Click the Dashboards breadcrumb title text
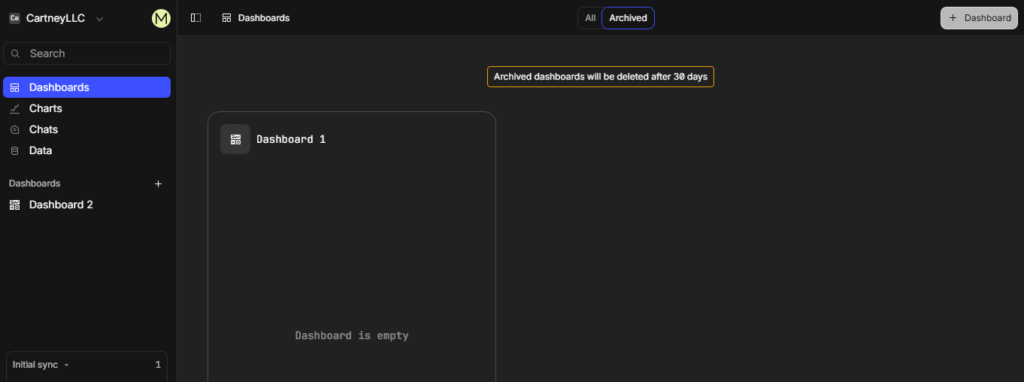Screen dimensions: 1024x382 [x=264, y=18]
